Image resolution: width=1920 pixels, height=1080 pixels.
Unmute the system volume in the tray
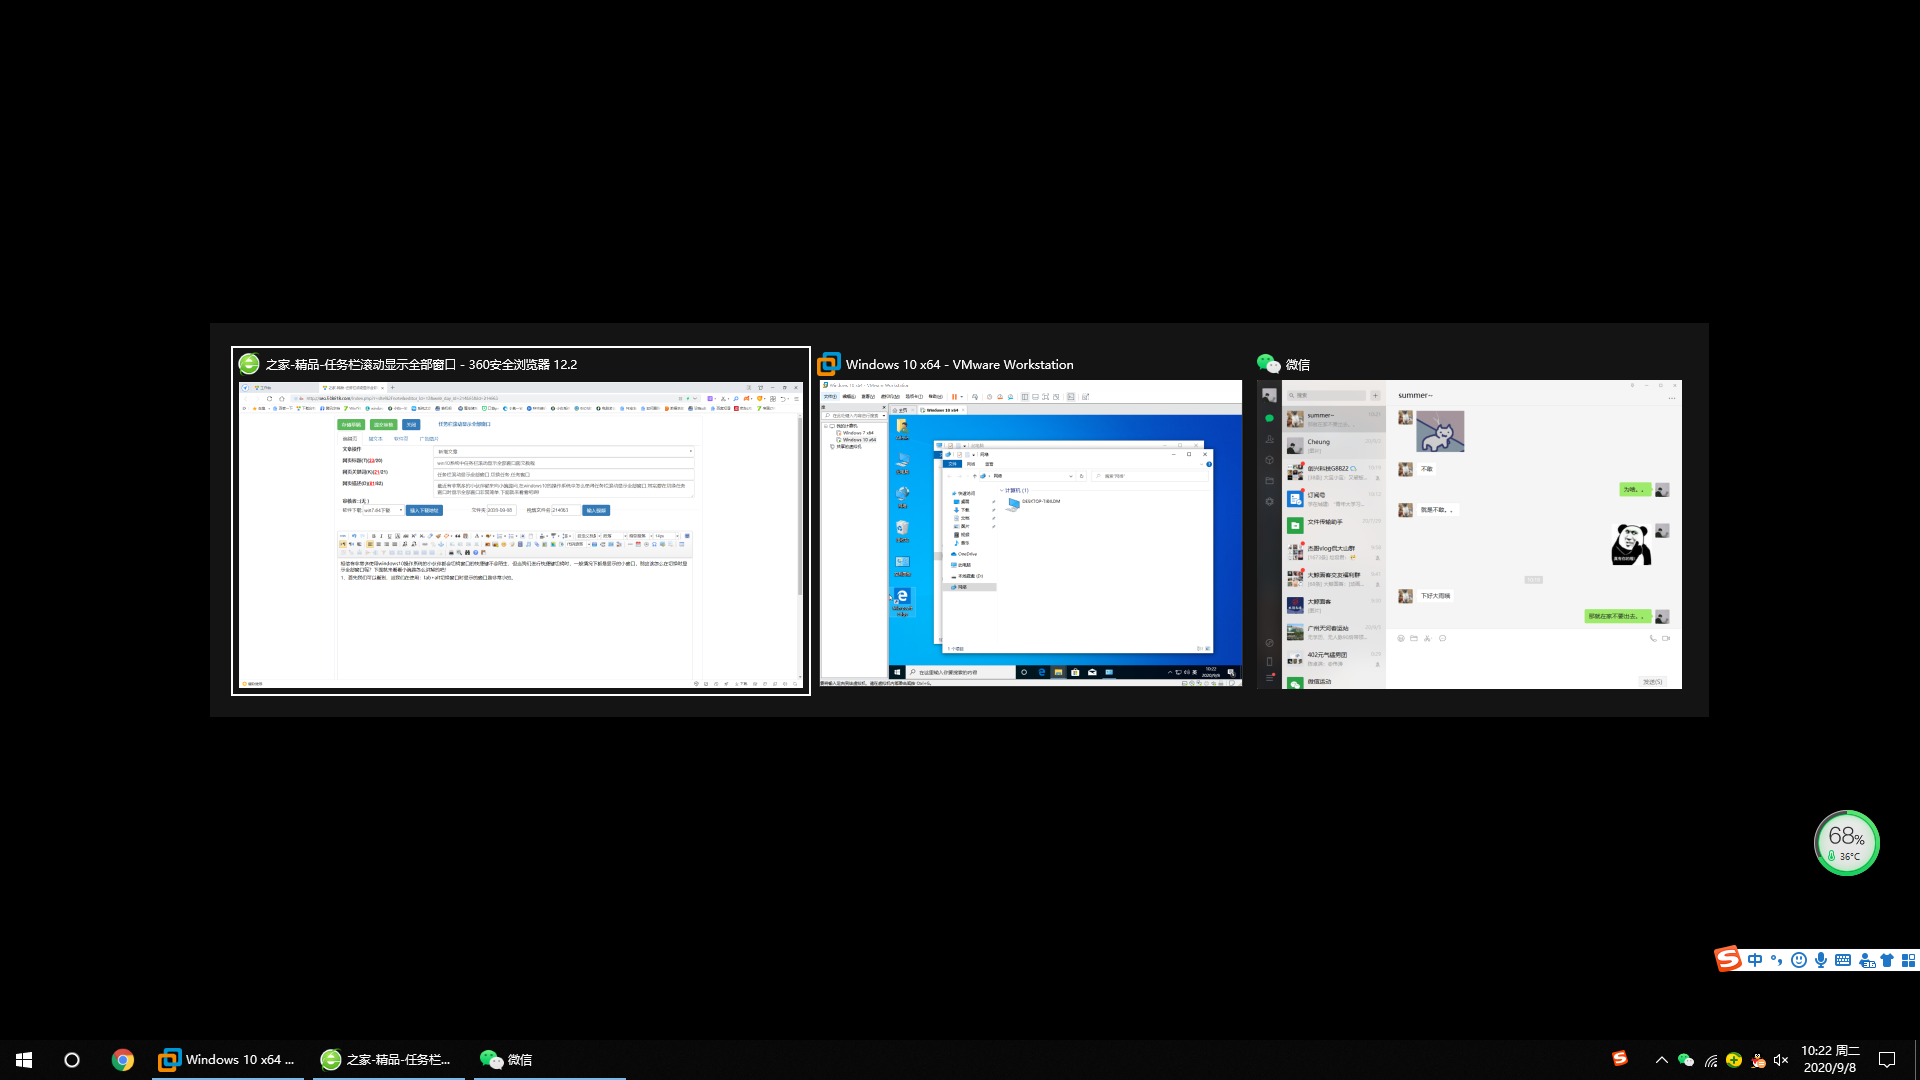(1780, 1060)
